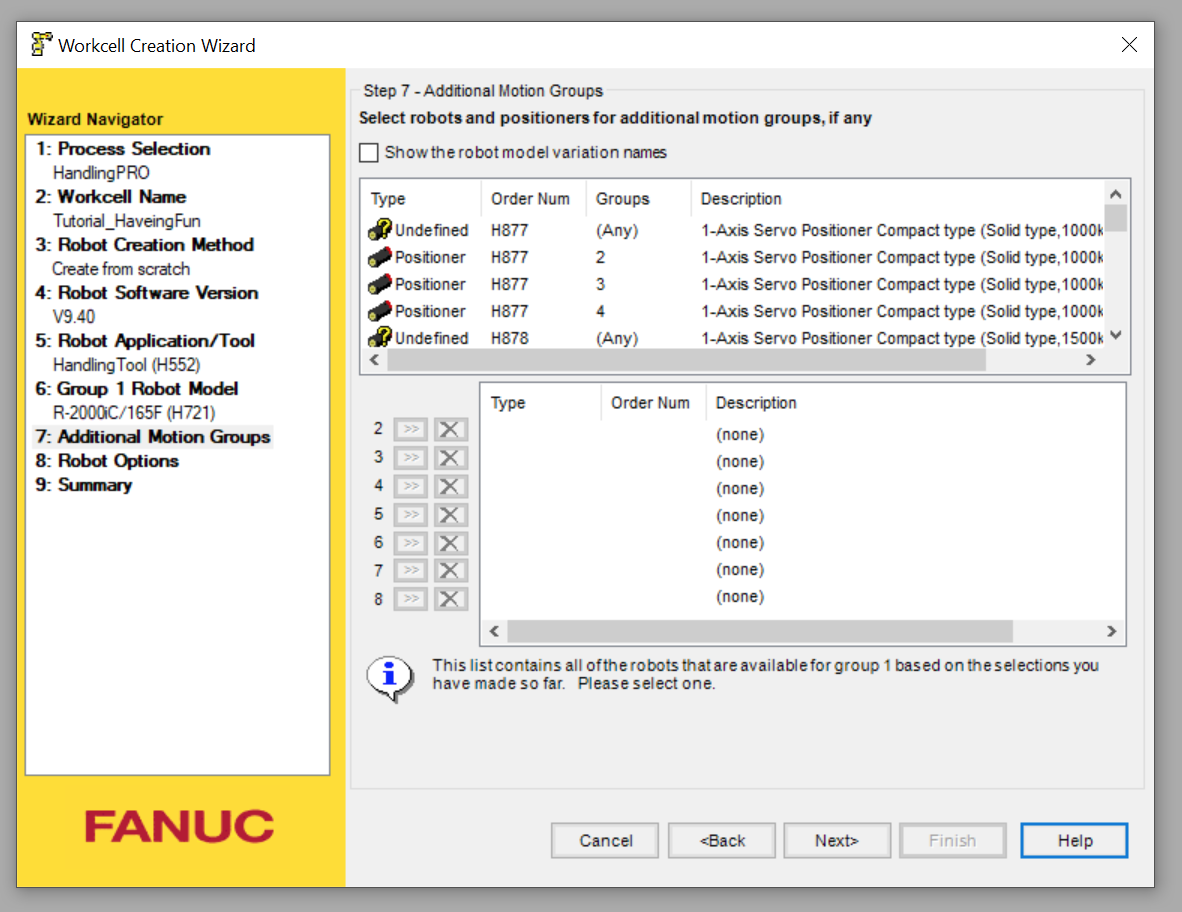This screenshot has width=1182, height=912.
Task: Select HandlingPRO under Process Selection
Action: click(x=101, y=173)
